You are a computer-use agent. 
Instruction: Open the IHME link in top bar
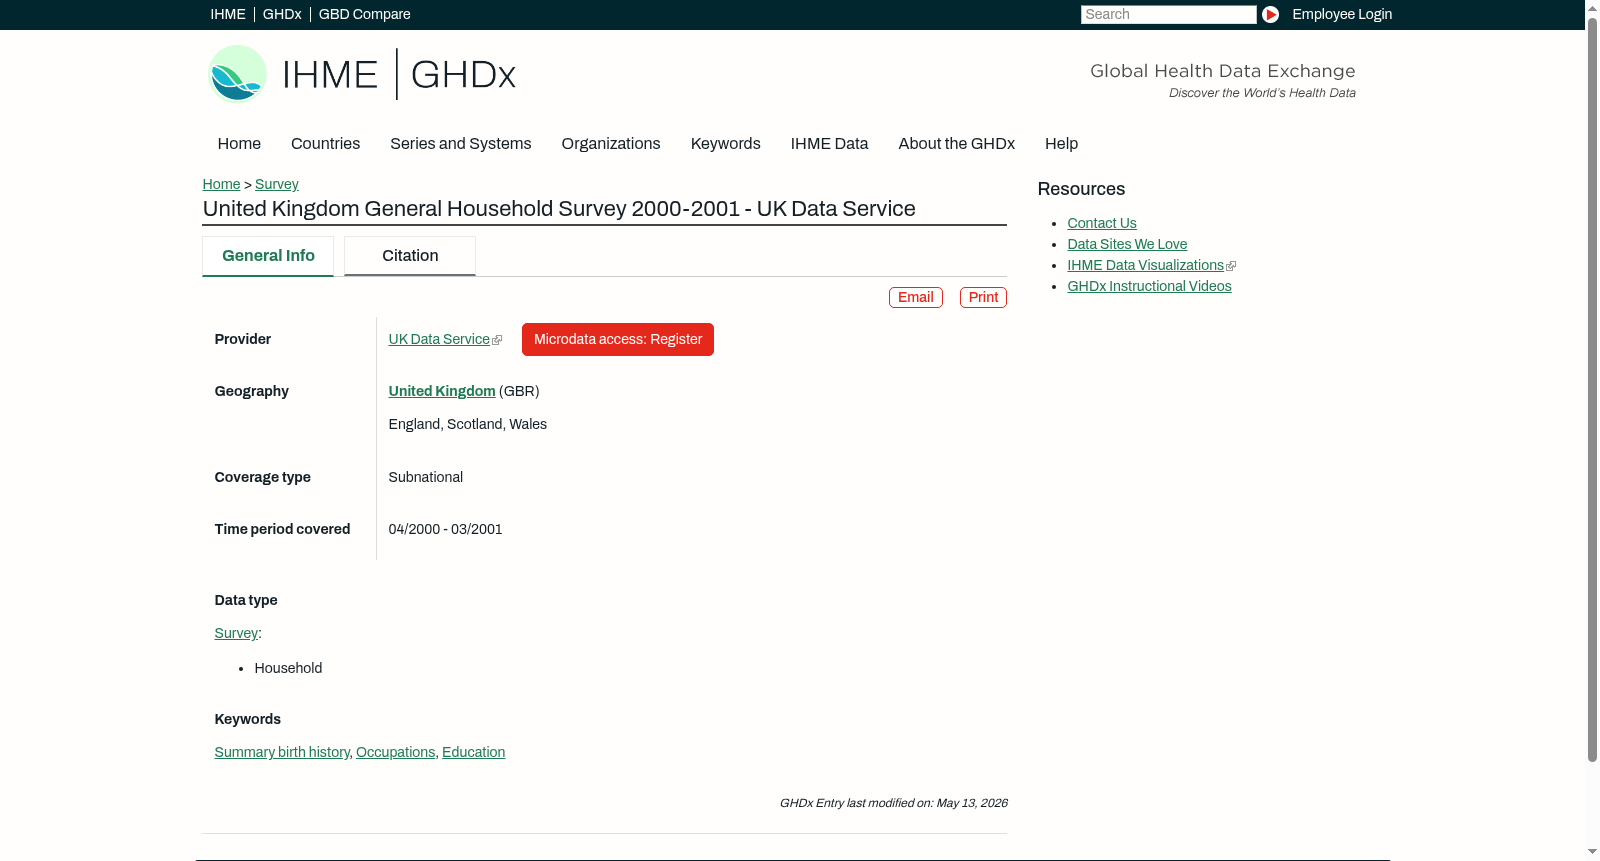tap(228, 14)
